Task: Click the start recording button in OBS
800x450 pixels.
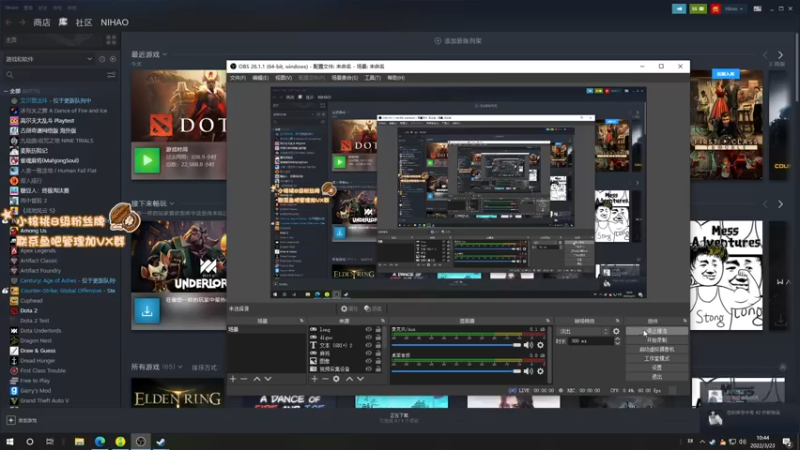Action: (x=657, y=340)
